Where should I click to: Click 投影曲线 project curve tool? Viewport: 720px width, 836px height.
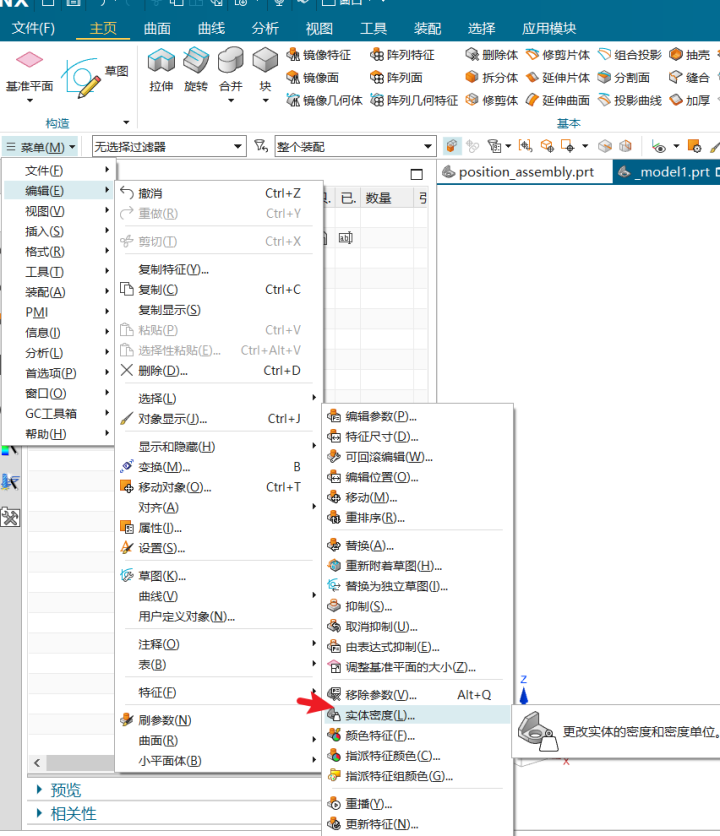pyautogui.click(x=629, y=100)
